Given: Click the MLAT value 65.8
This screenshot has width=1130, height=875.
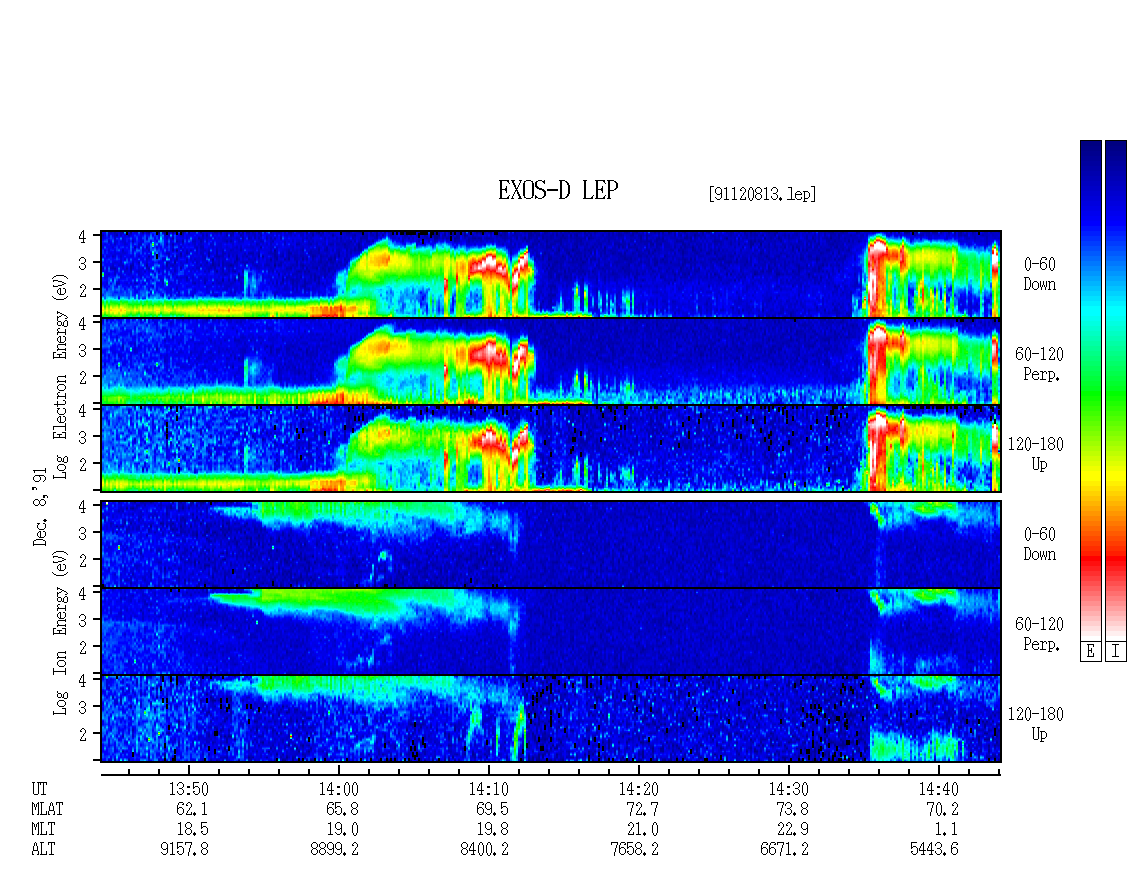Looking at the screenshot, I should click(342, 809).
